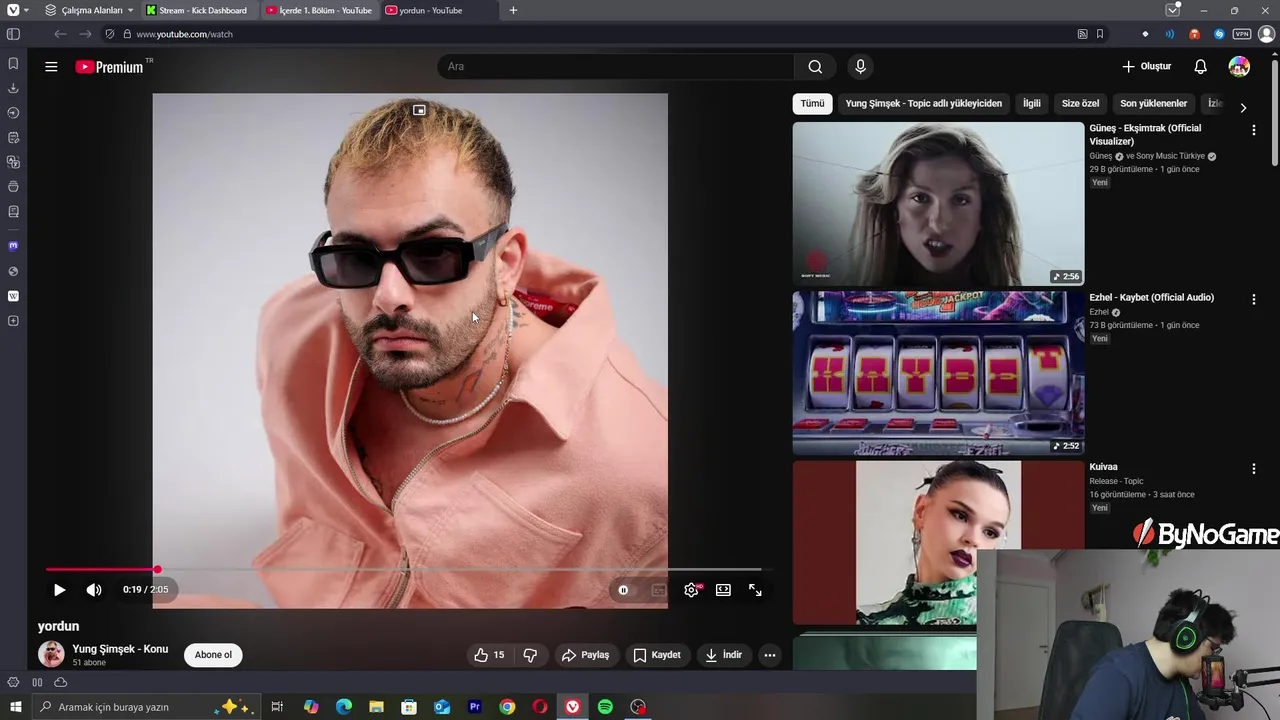Screen dimensions: 1280x720
Task: Select the Tümü filter chip
Action: coord(812,104)
